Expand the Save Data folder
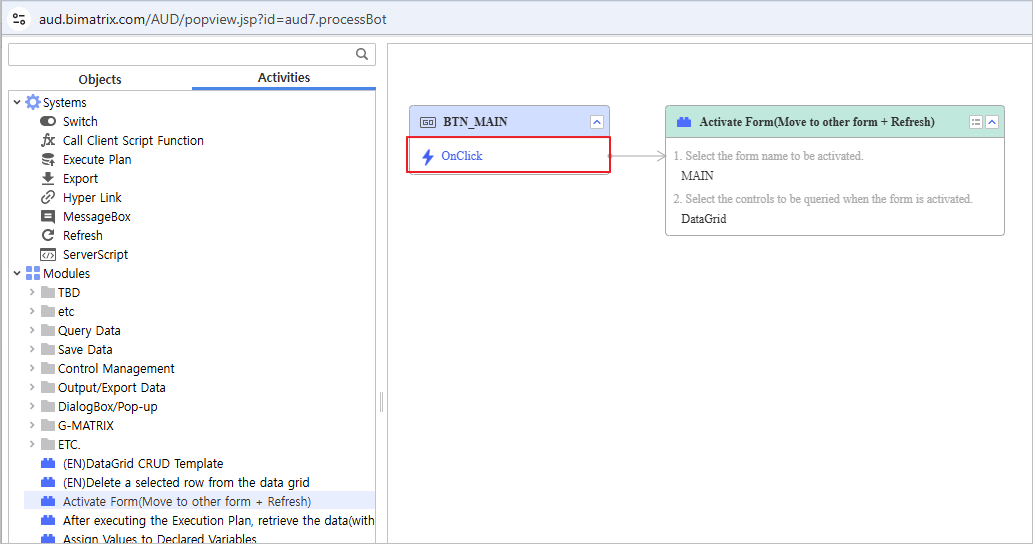 [32, 349]
